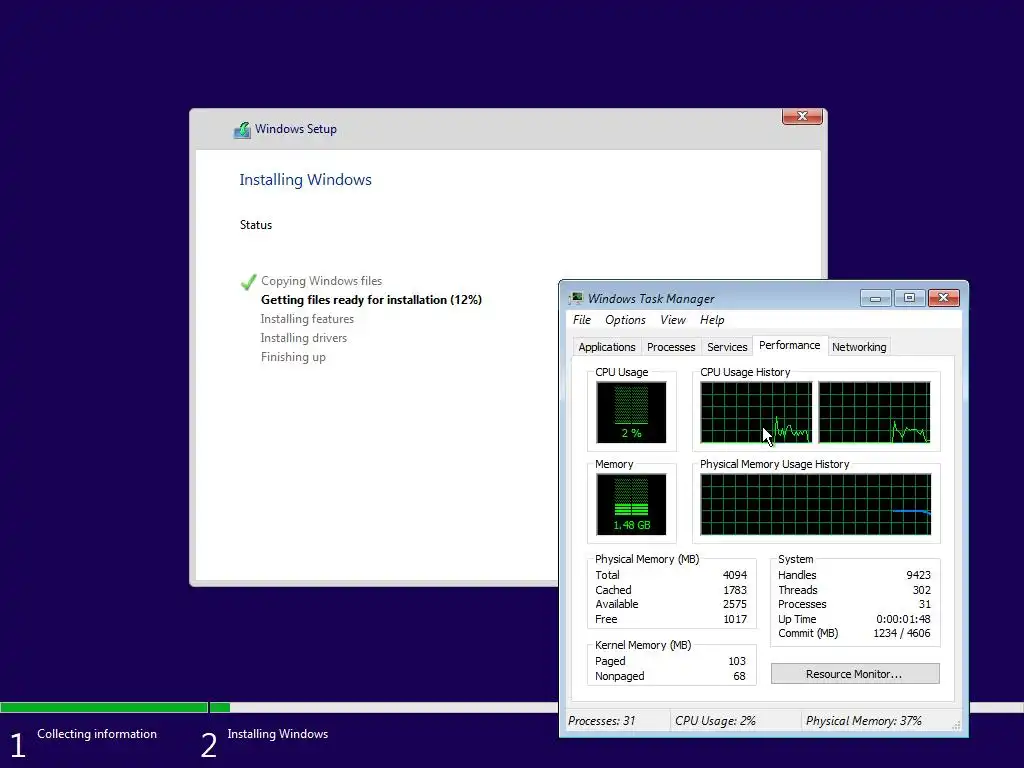The height and width of the screenshot is (768, 1024).
Task: Maximize the Task Manager window
Action: click(x=909, y=298)
